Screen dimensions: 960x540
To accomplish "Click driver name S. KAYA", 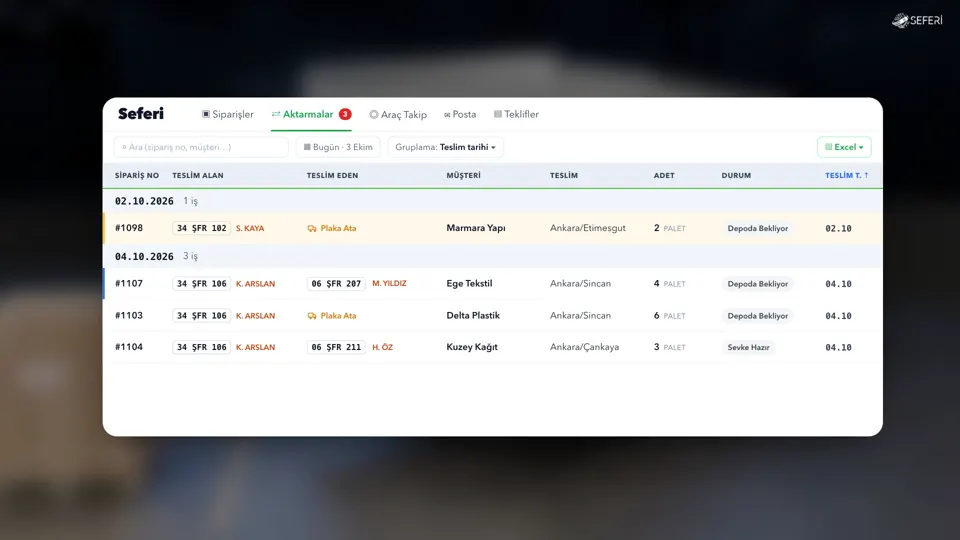I will [x=250, y=228].
